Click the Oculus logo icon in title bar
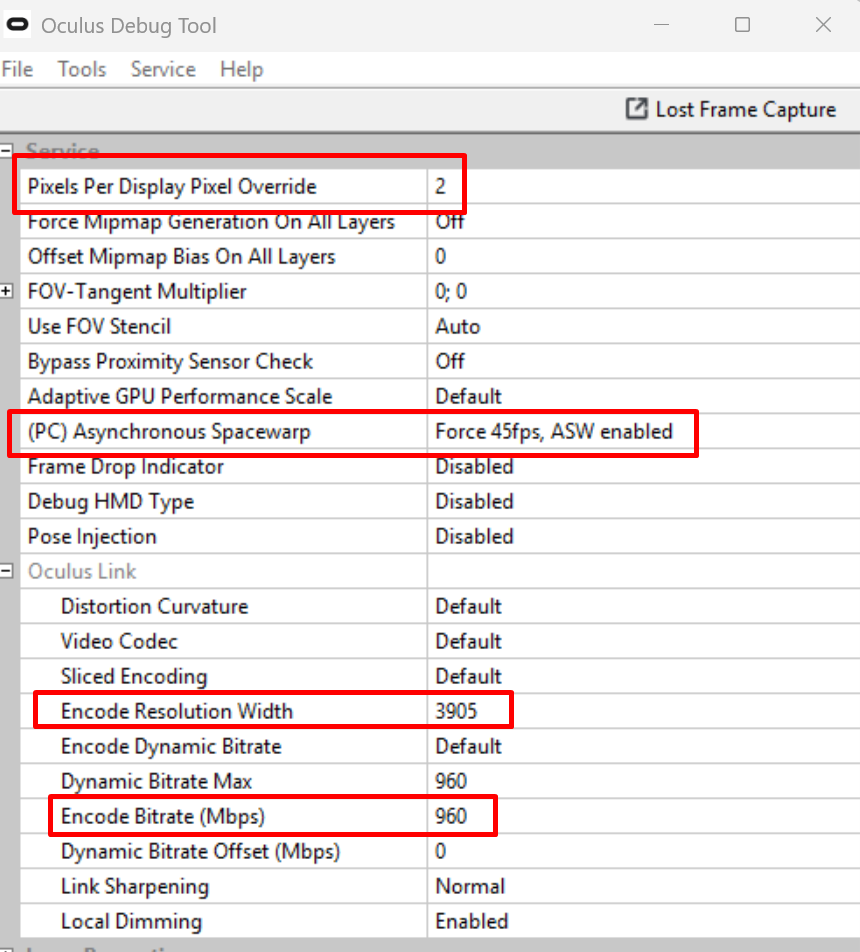Screen dimensions: 860x952 tap(17, 25)
